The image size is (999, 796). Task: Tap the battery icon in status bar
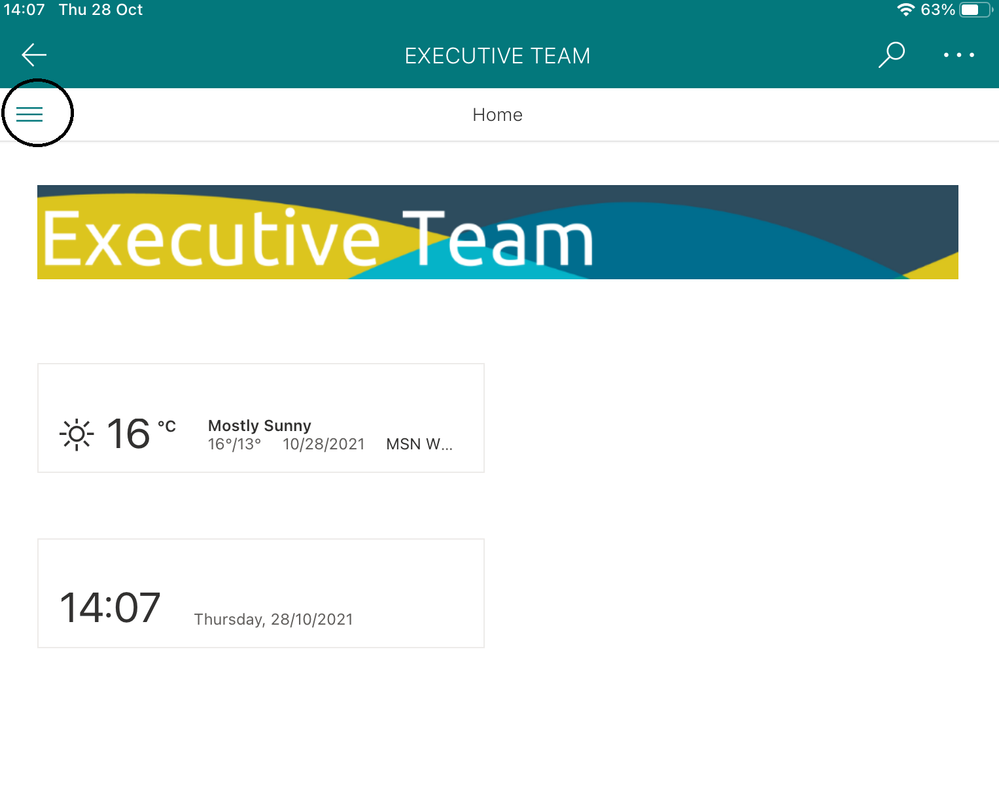pos(976,10)
